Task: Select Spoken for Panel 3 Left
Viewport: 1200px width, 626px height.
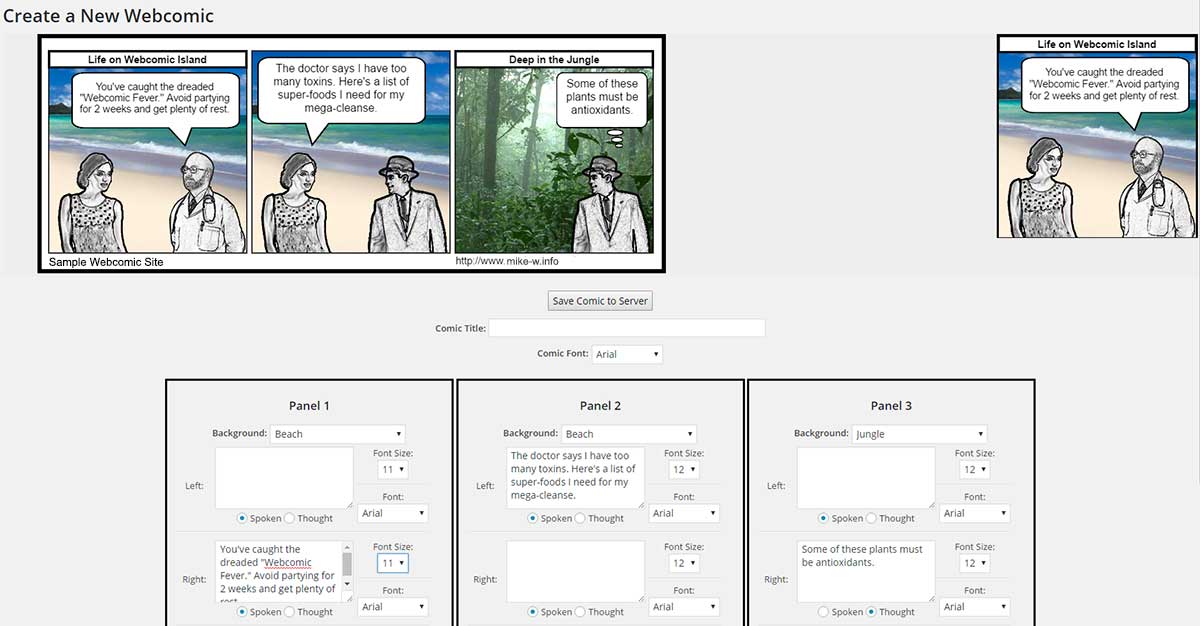Action: 824,518
